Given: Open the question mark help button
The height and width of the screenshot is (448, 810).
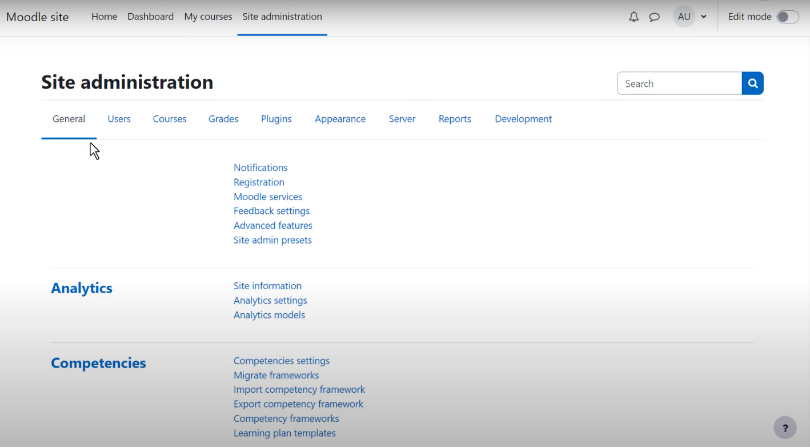Looking at the screenshot, I should [785, 427].
